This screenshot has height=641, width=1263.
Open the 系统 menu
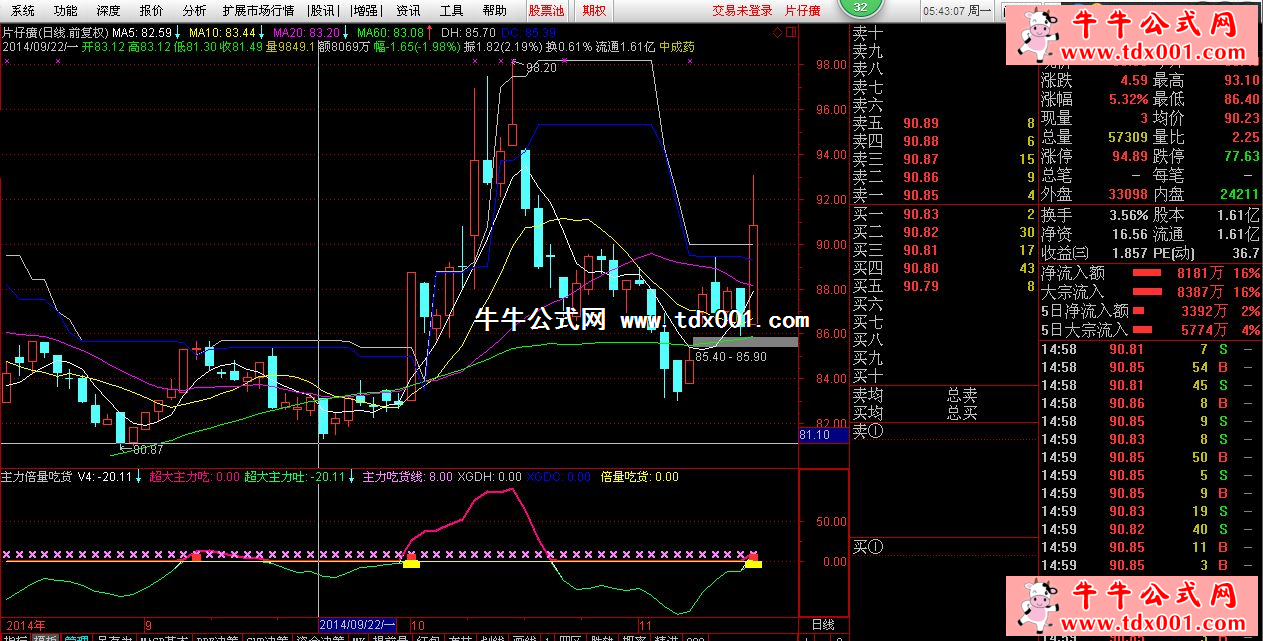point(23,10)
